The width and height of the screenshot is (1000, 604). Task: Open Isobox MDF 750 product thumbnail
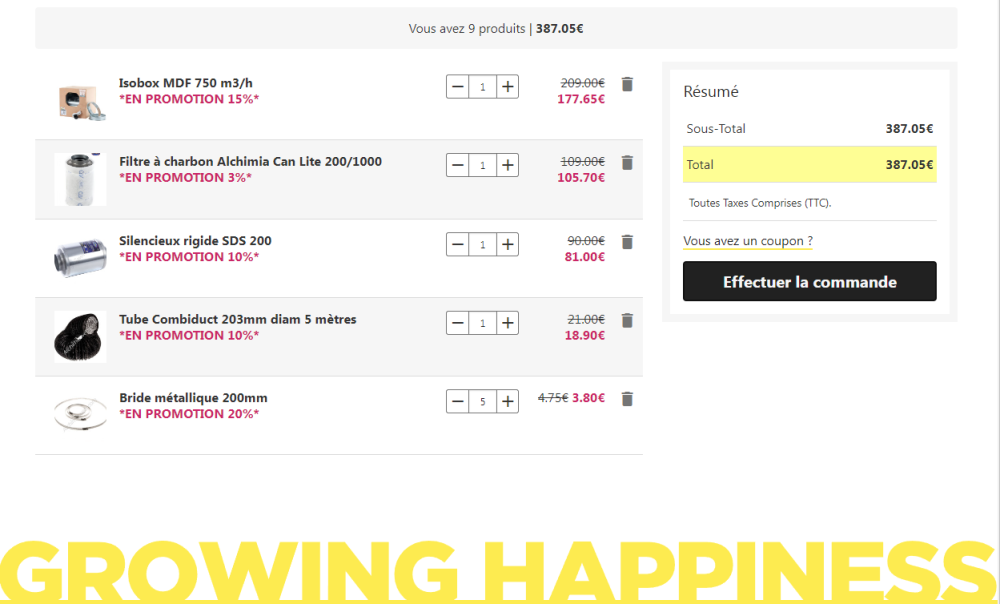click(80, 101)
